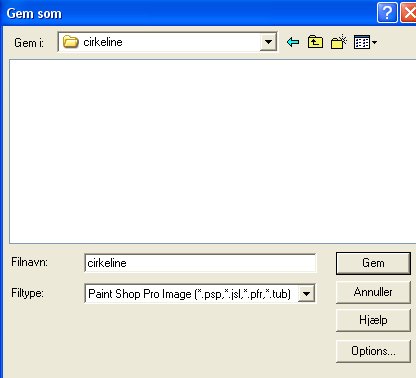Click the Hjælp button
This screenshot has height=378, width=416.
(373, 320)
